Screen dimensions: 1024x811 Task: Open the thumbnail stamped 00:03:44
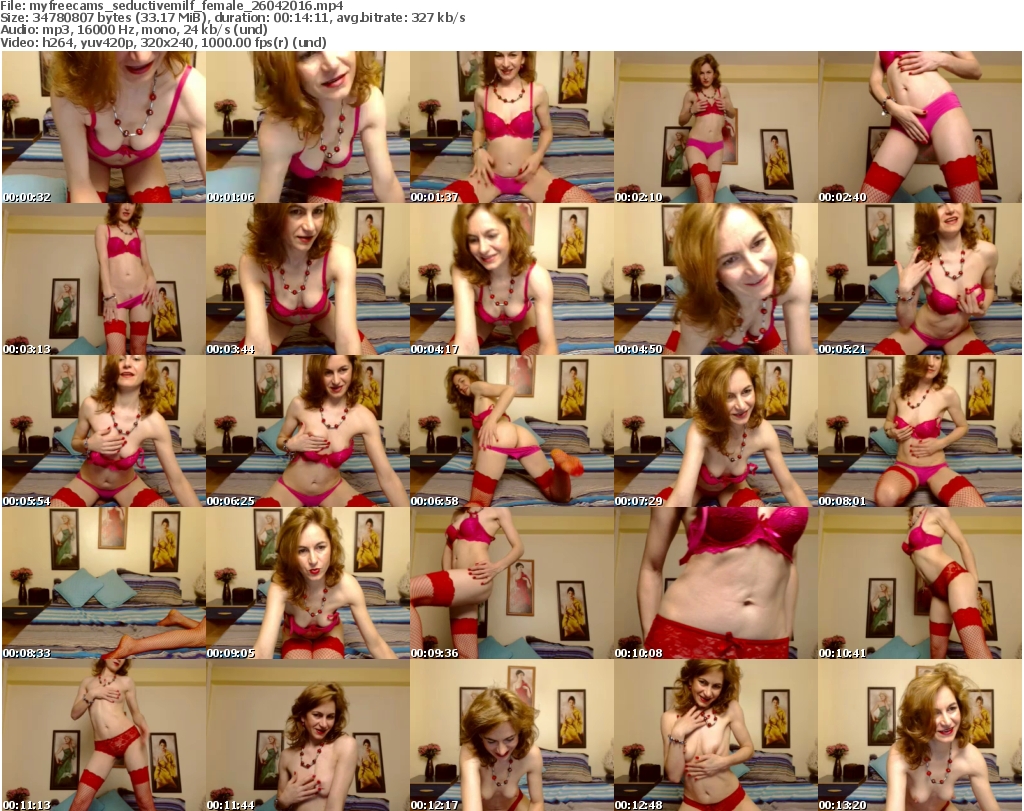(x=308, y=279)
